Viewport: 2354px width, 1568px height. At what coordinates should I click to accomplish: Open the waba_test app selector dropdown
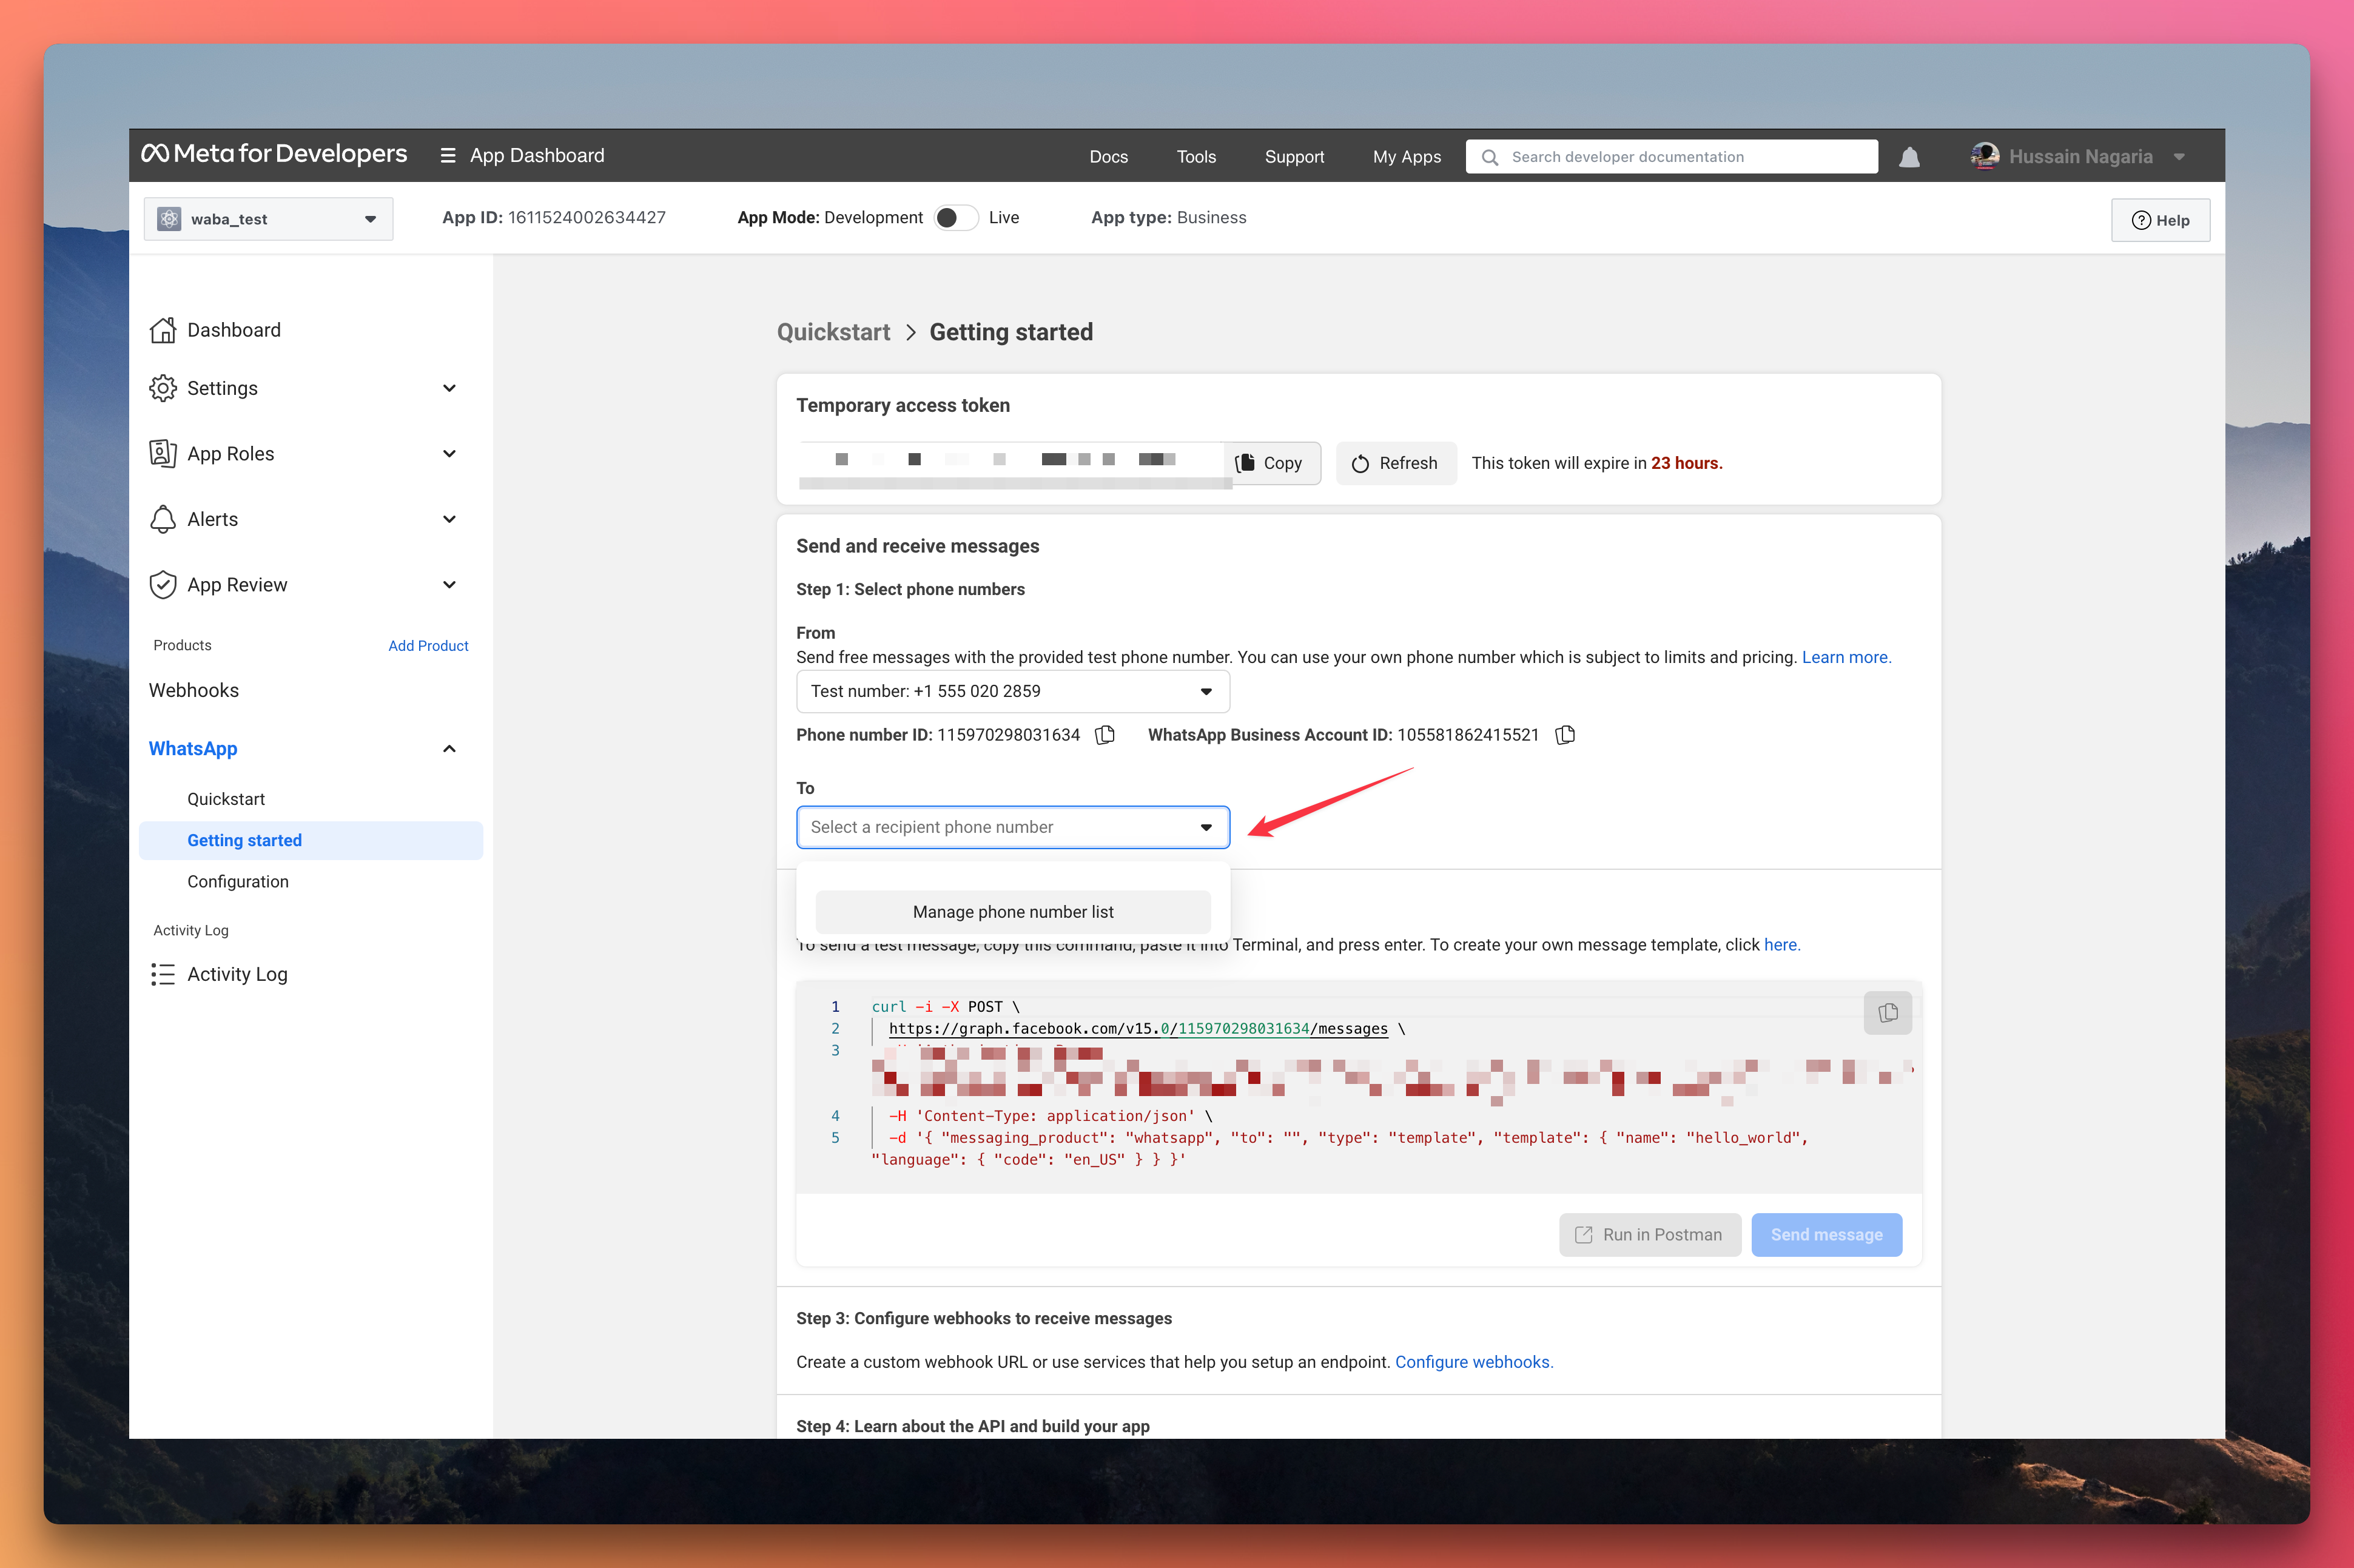(268, 219)
